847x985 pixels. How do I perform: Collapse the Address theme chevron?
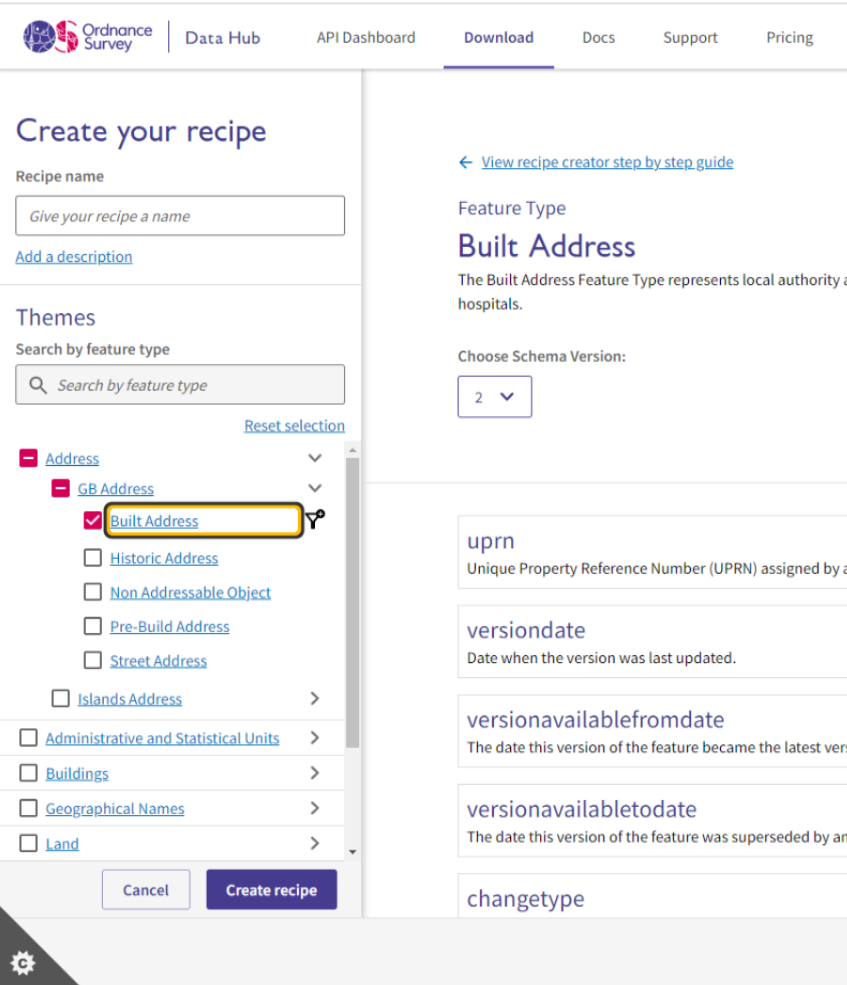coord(314,457)
